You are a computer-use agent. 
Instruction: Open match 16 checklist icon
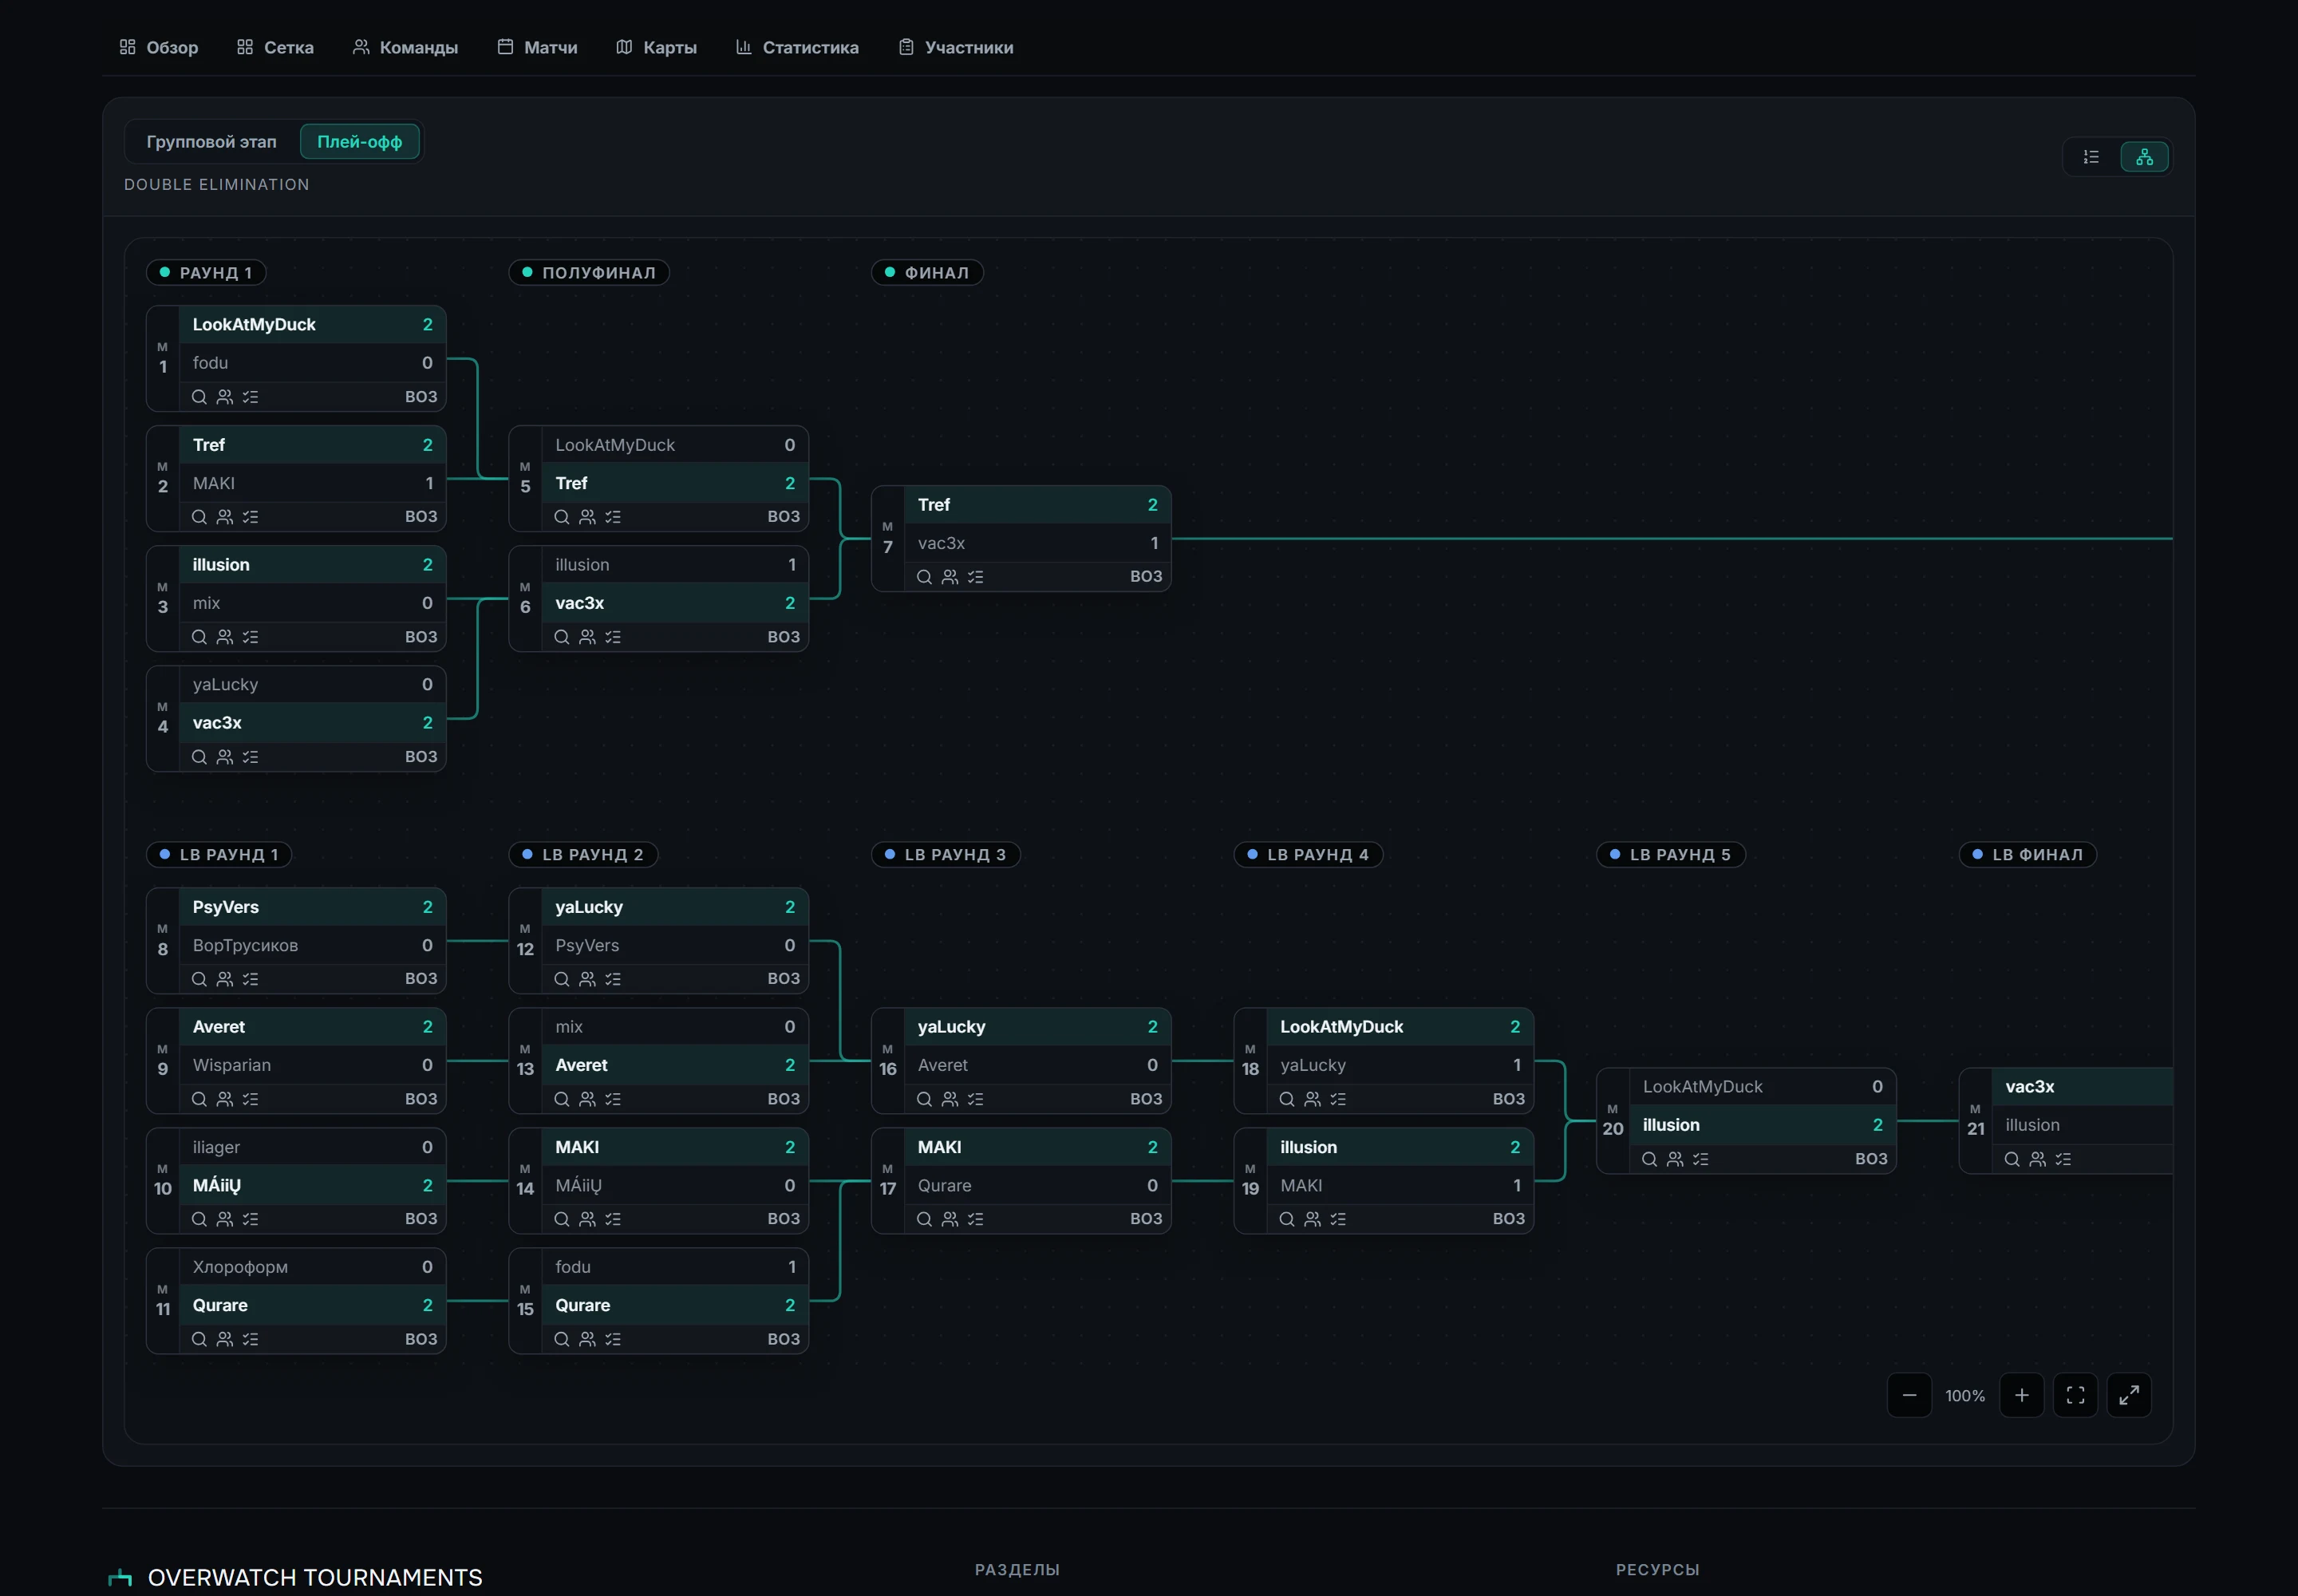click(x=976, y=1099)
